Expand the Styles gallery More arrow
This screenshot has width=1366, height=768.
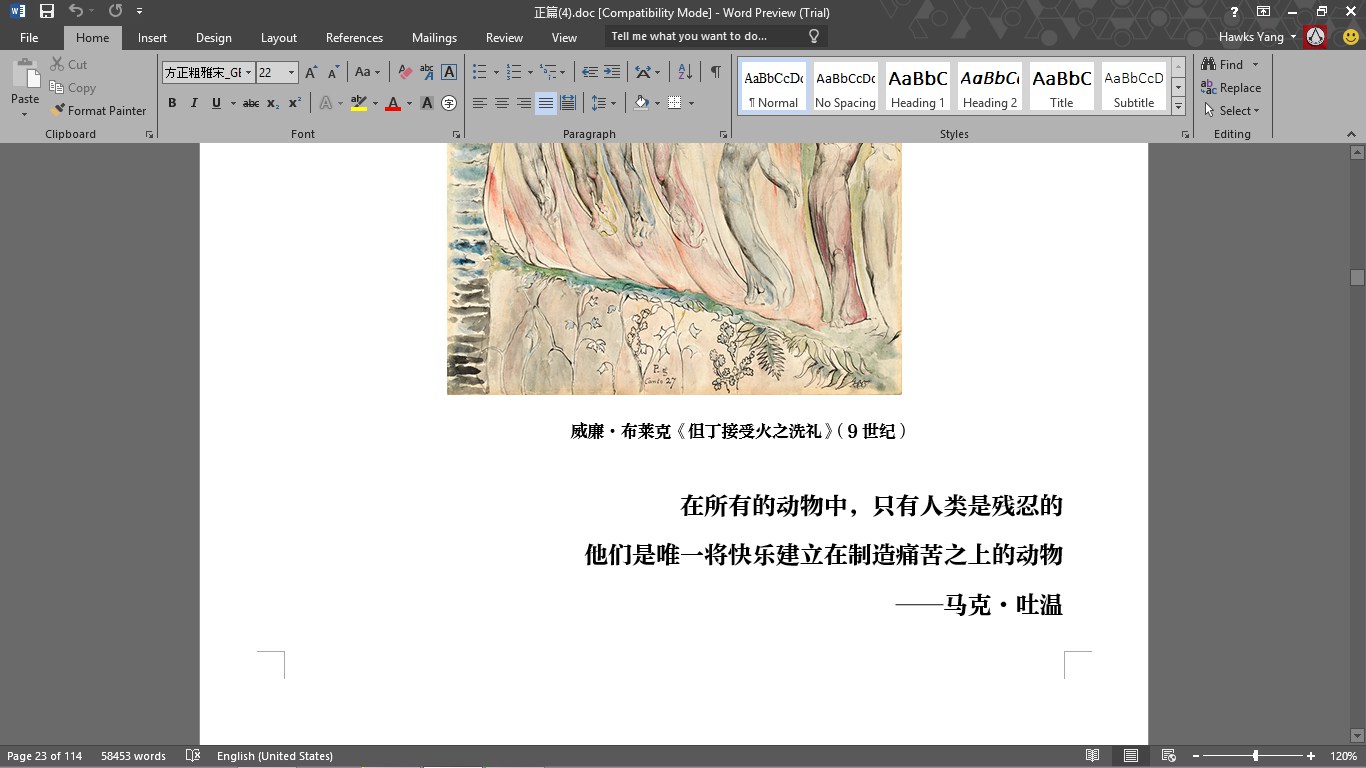point(1178,107)
